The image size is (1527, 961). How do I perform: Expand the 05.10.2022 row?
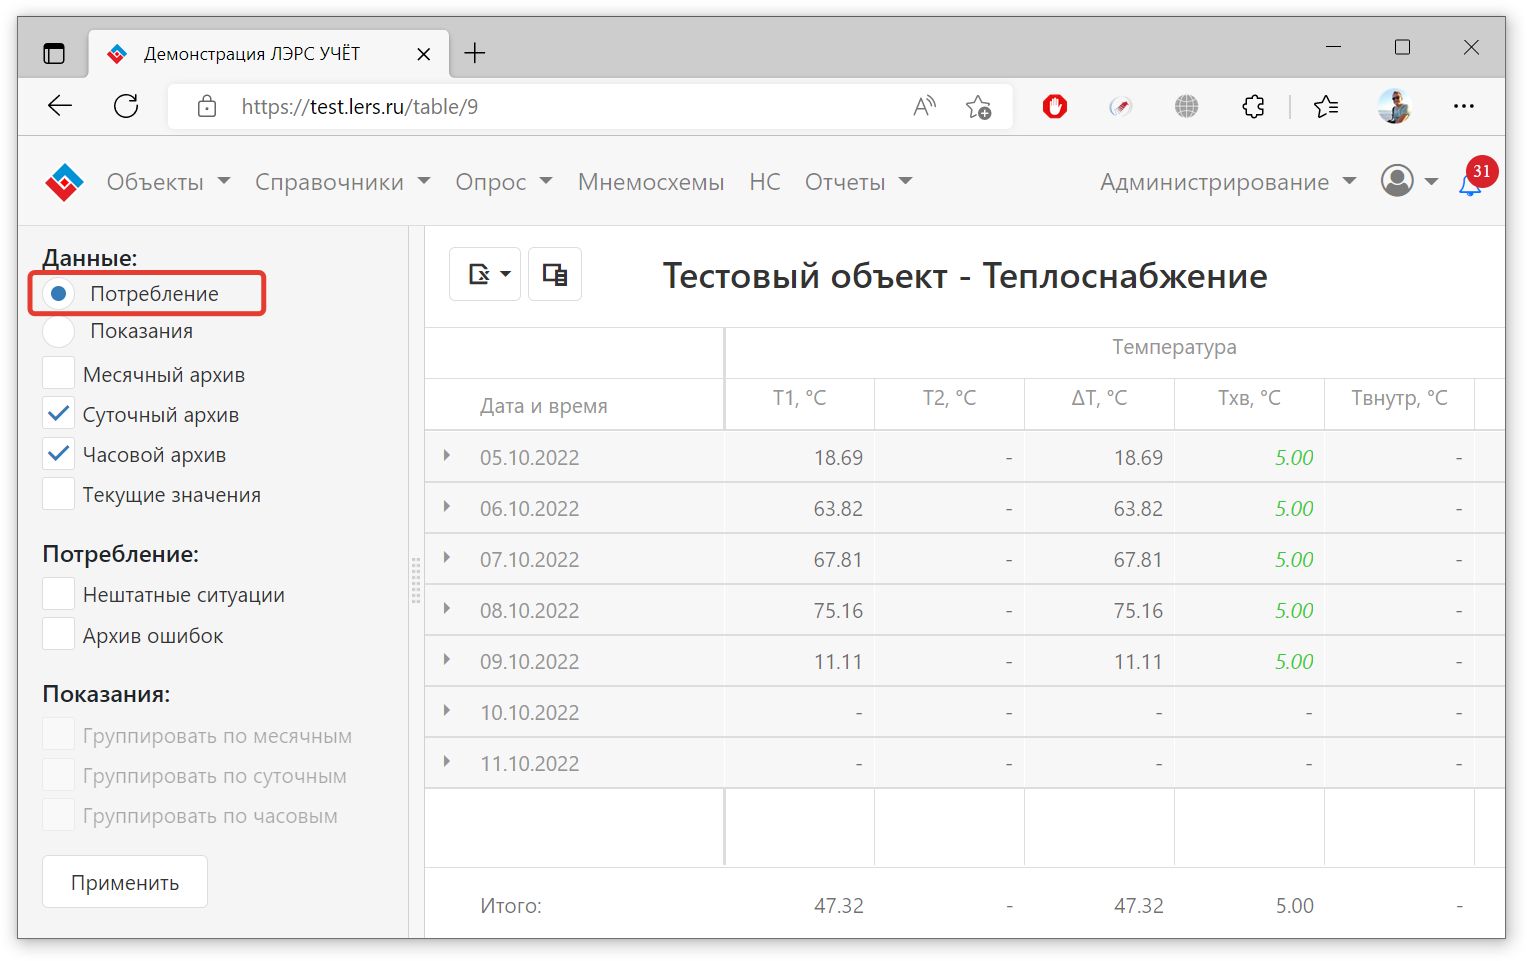tap(447, 456)
